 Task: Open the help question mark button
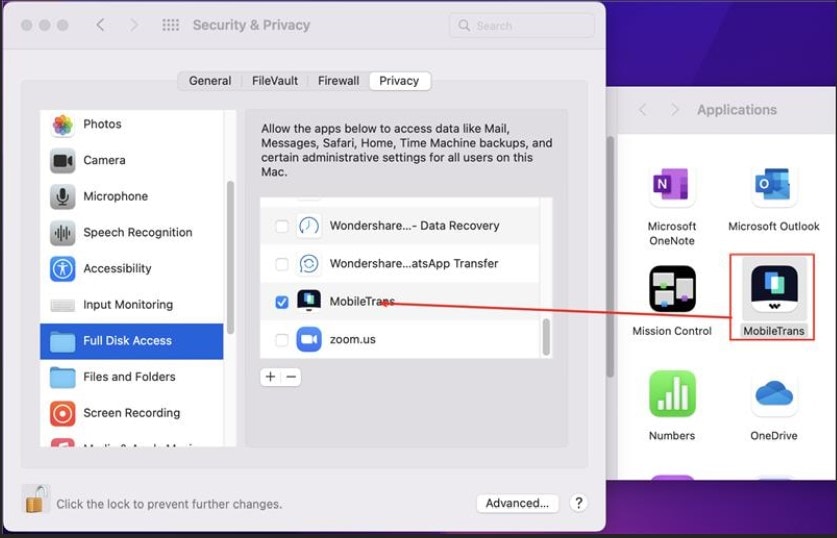[579, 503]
